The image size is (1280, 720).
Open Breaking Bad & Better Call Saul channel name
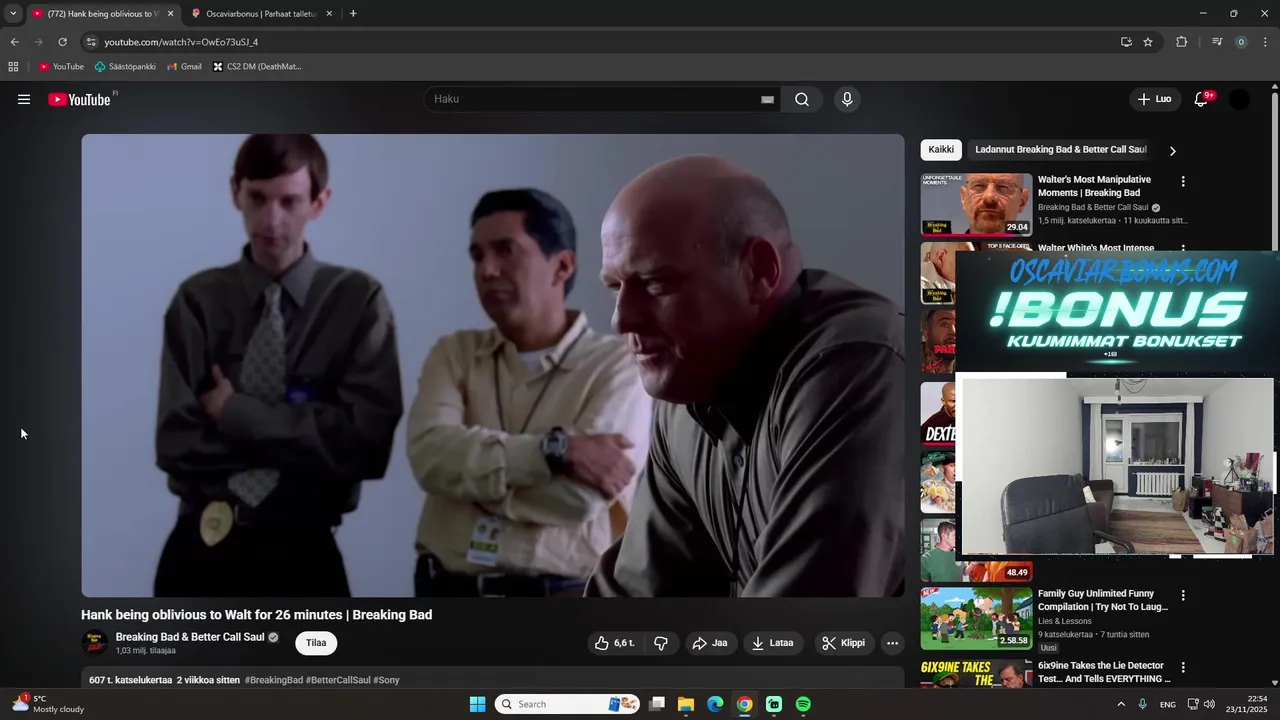pos(190,637)
